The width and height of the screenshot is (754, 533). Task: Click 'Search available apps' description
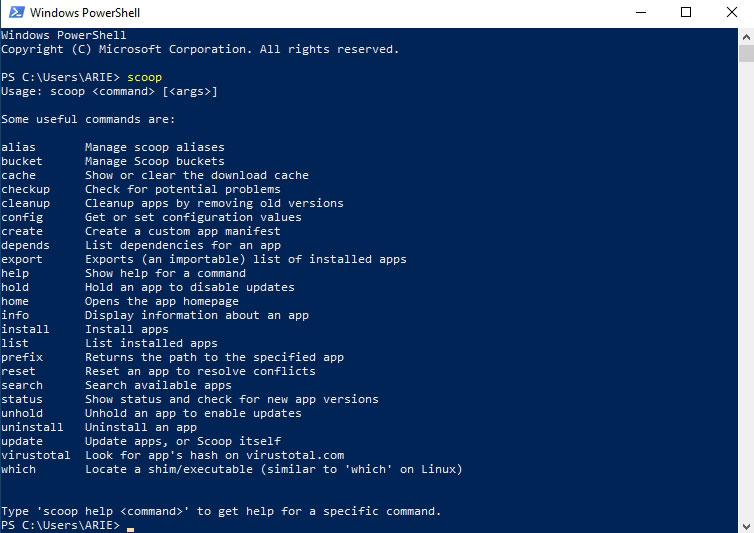pos(158,385)
